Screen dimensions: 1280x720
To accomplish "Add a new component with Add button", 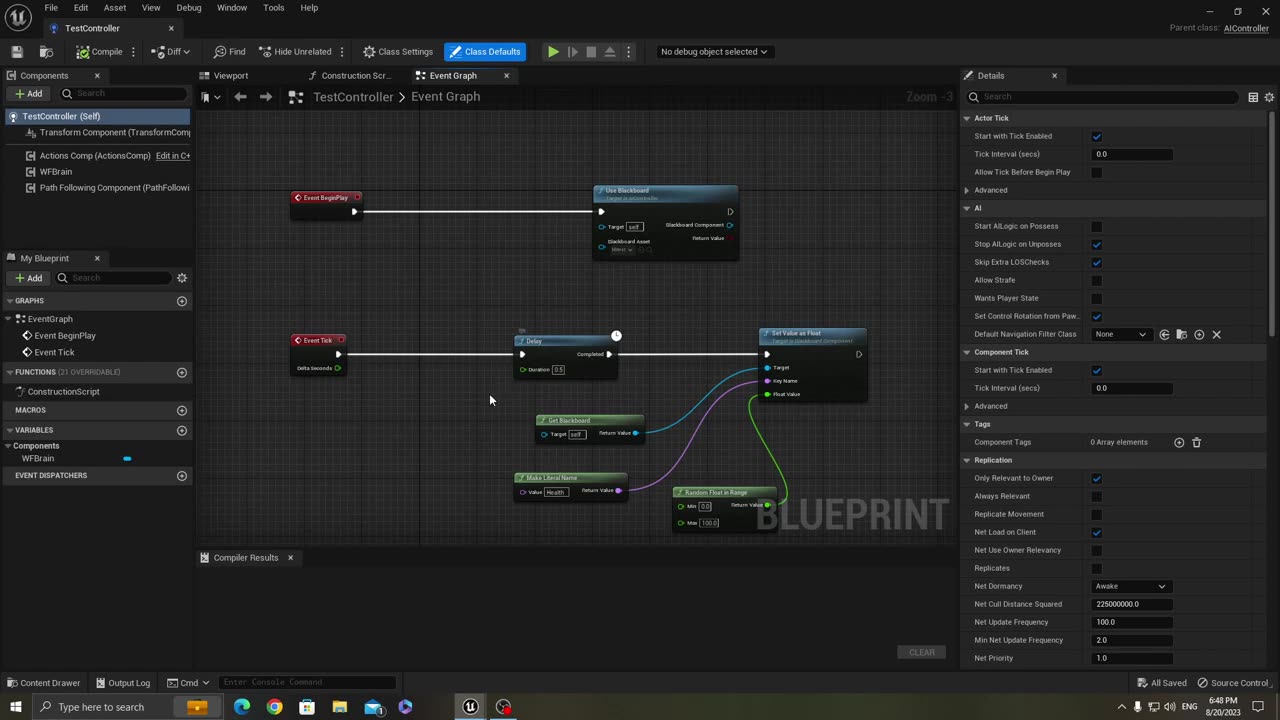I will pos(28,94).
